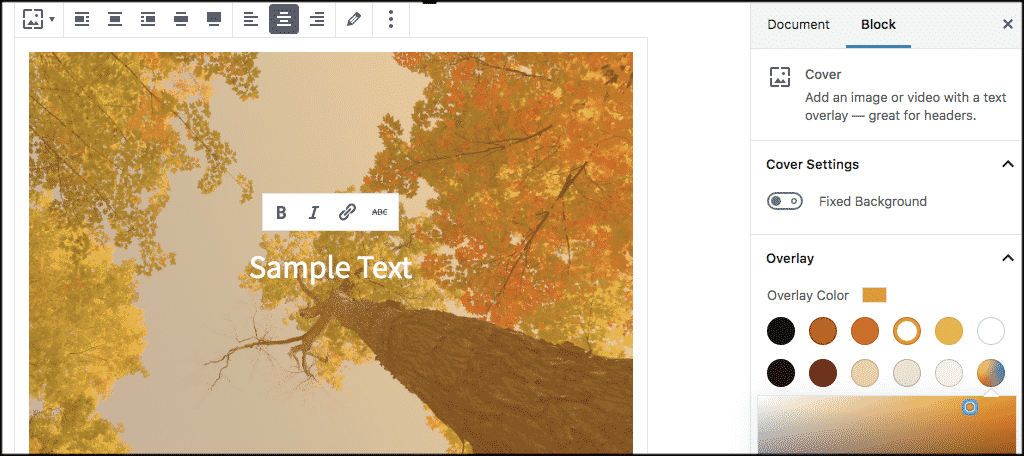Choose the light grayish-beige overlay swatch
The height and width of the screenshot is (456, 1024).
point(907,373)
